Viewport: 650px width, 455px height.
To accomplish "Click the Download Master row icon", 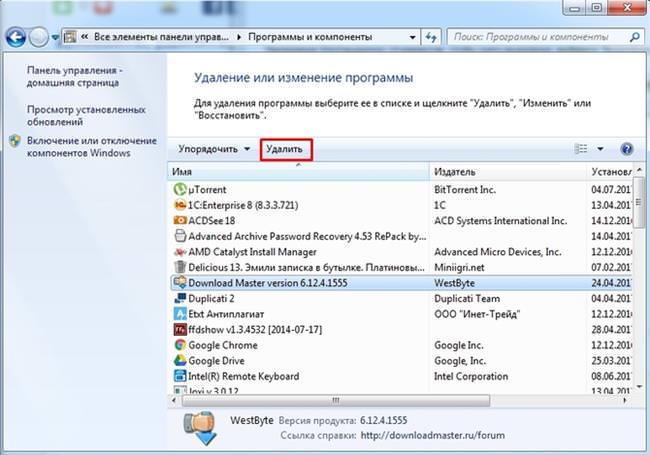I will (180, 283).
